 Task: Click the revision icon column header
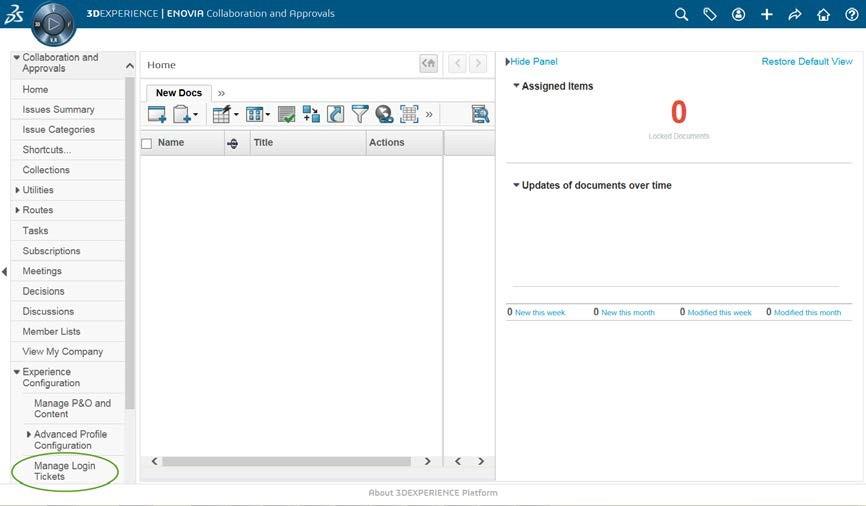[233, 144]
